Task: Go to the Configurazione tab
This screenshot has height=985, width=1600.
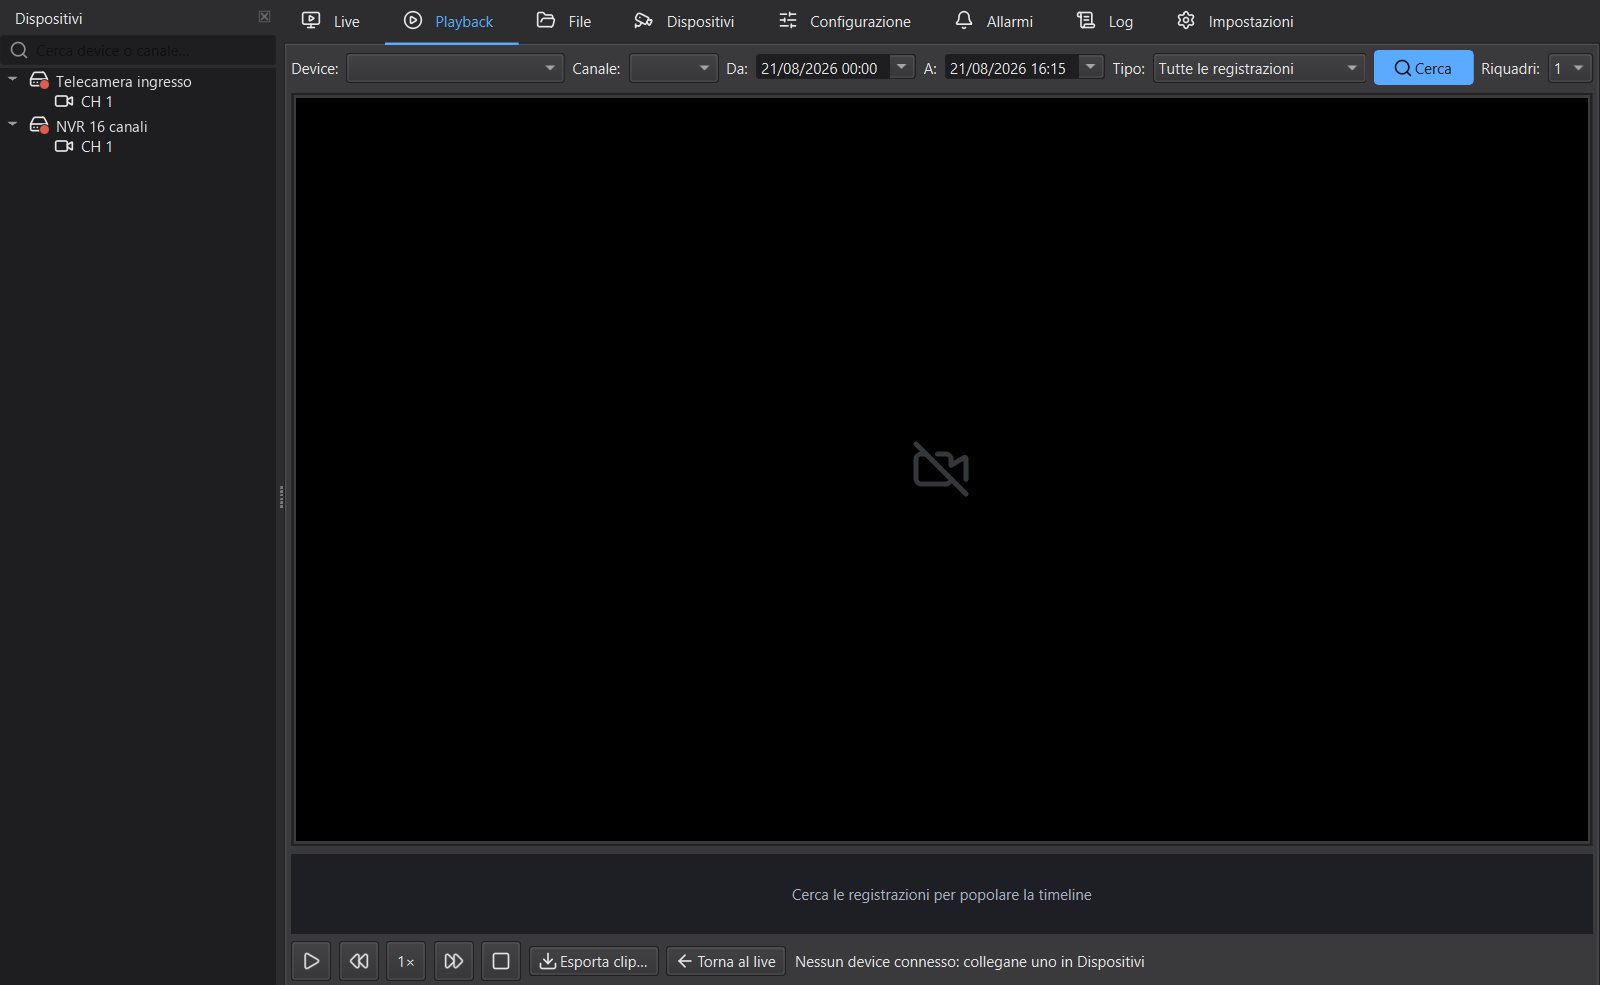Action: (845, 21)
